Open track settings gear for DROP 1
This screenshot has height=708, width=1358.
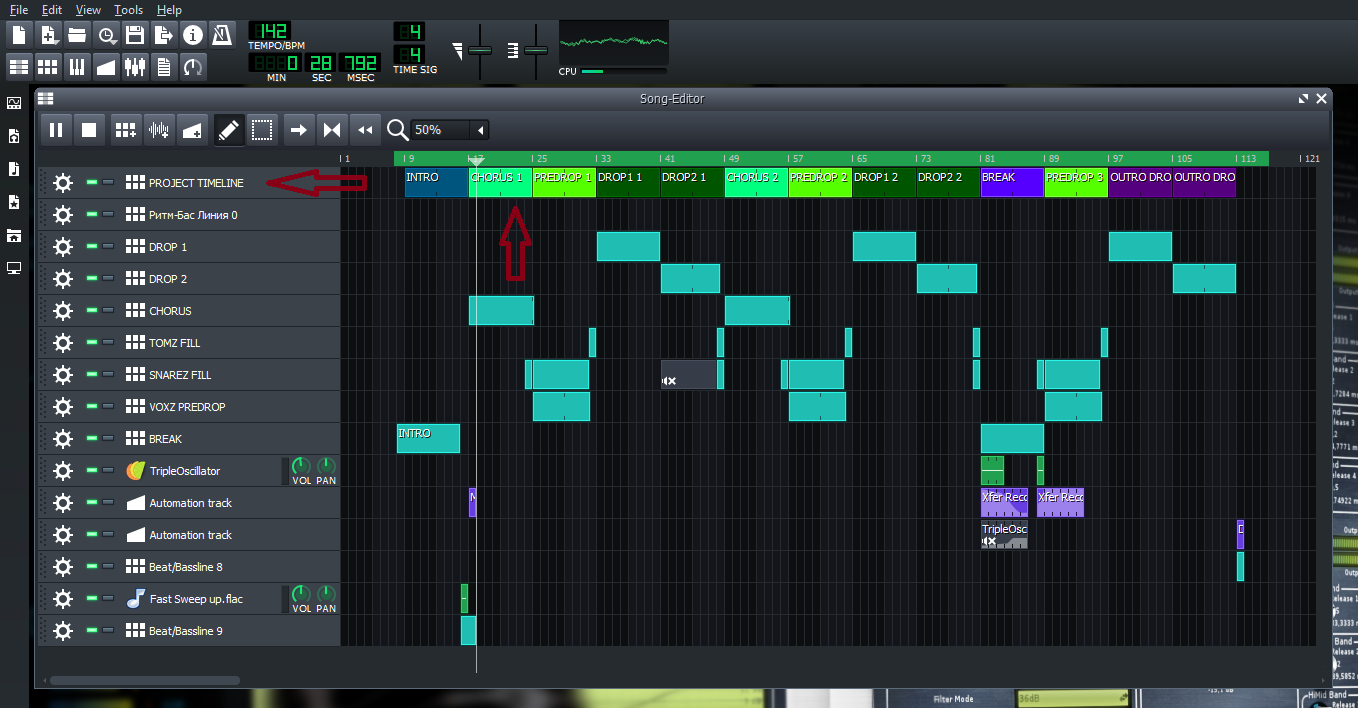tap(63, 246)
